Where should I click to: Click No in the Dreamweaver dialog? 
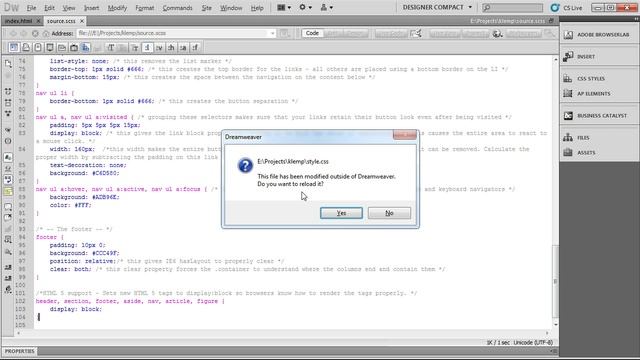(x=389, y=213)
